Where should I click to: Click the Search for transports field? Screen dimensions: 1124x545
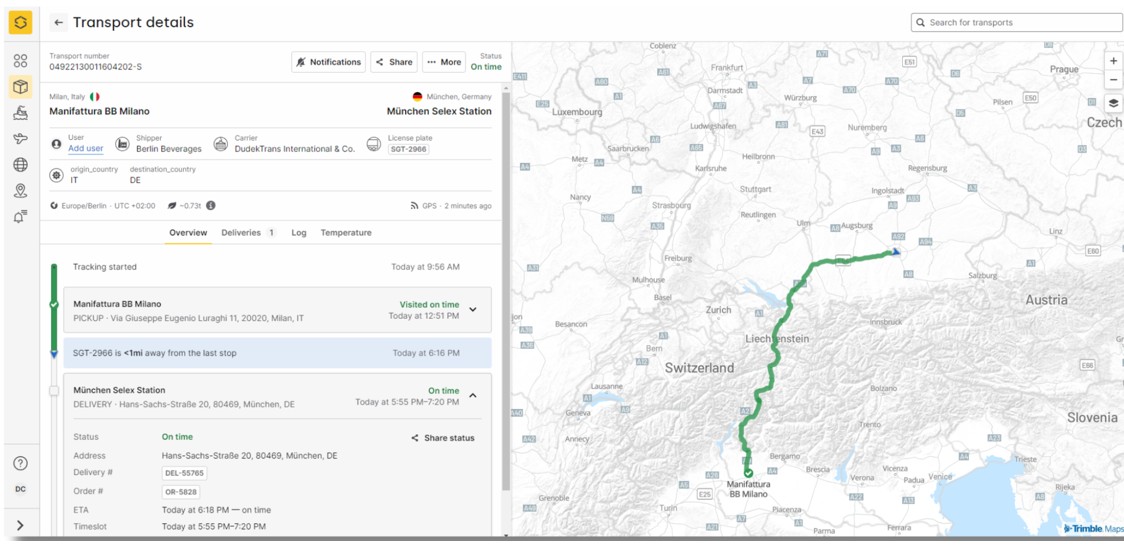[x=1018, y=22]
